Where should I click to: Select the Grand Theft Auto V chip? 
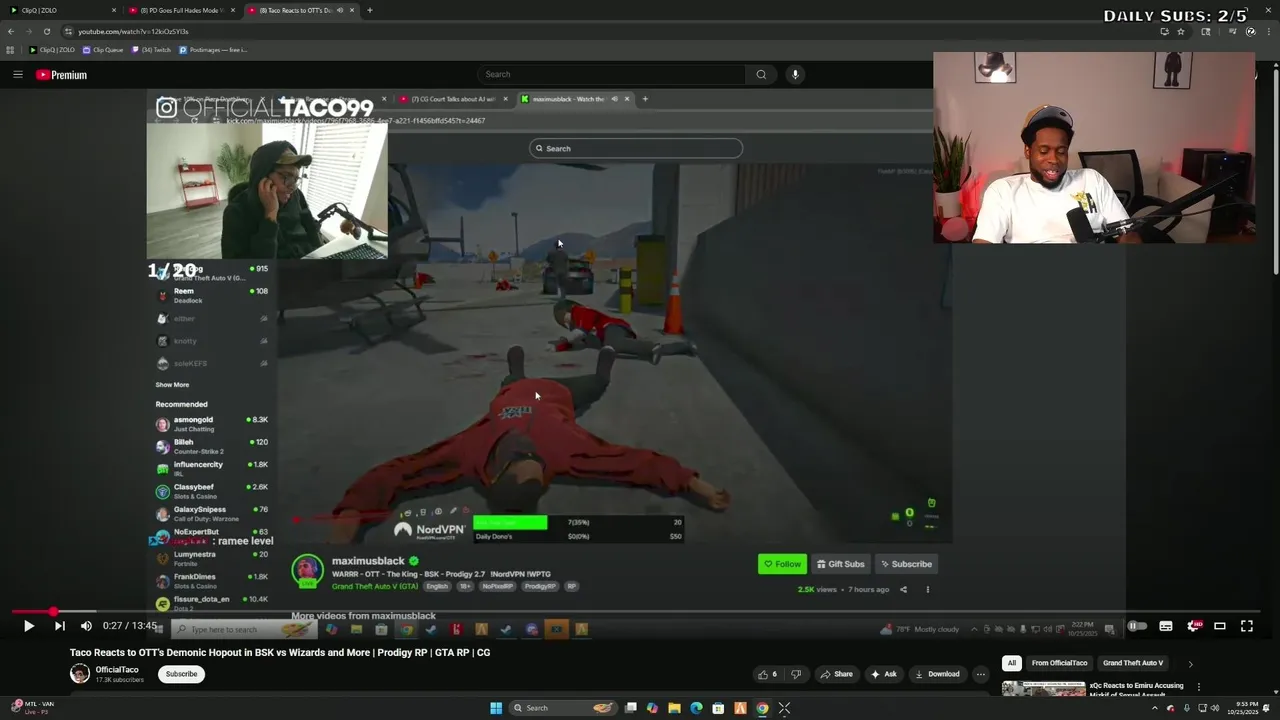pos(1132,663)
